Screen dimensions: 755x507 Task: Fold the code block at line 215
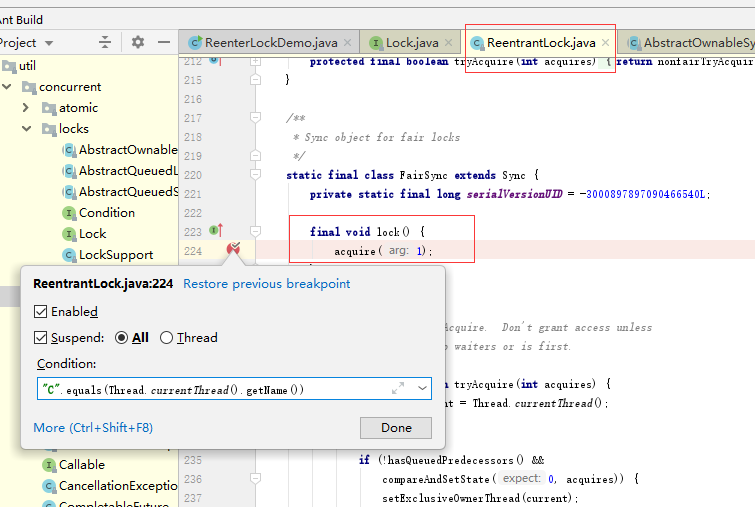(x=256, y=80)
